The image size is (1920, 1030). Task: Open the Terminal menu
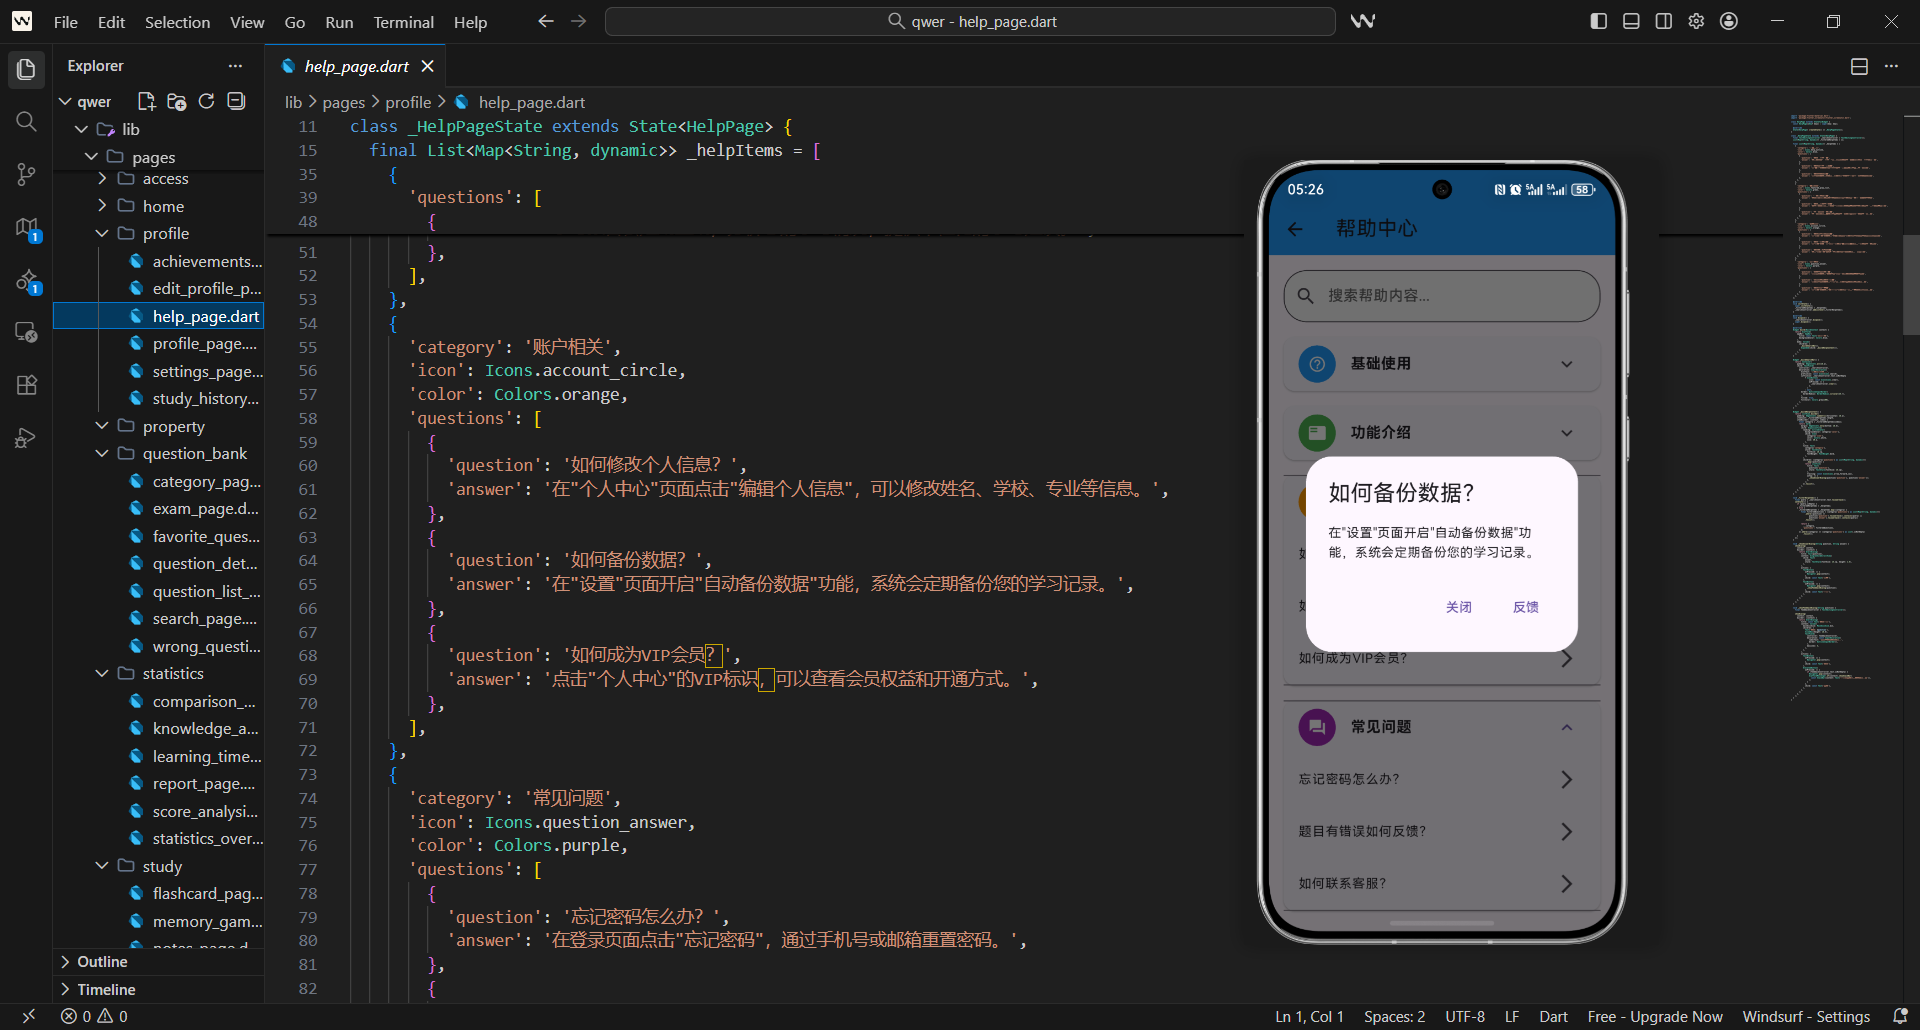[403, 22]
